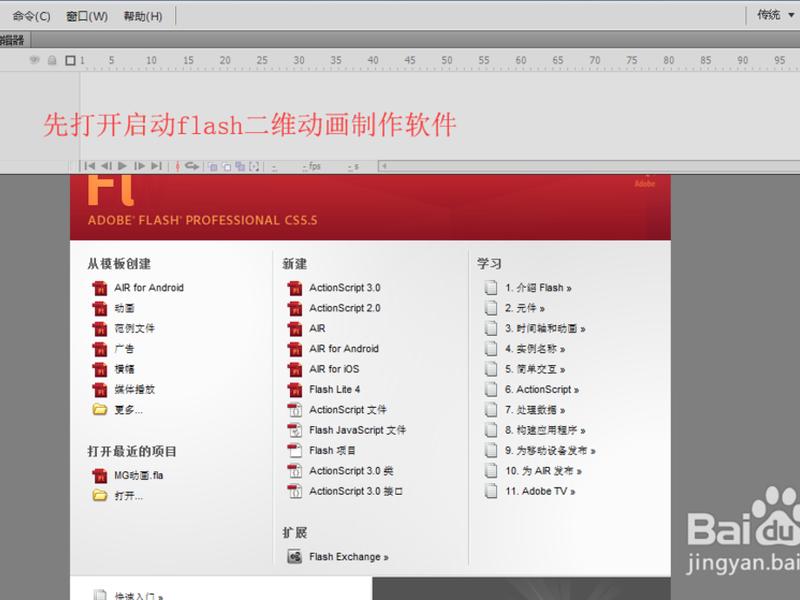Open lesson 9. 为移动设备发布
This screenshot has width=800, height=600.
click(550, 451)
